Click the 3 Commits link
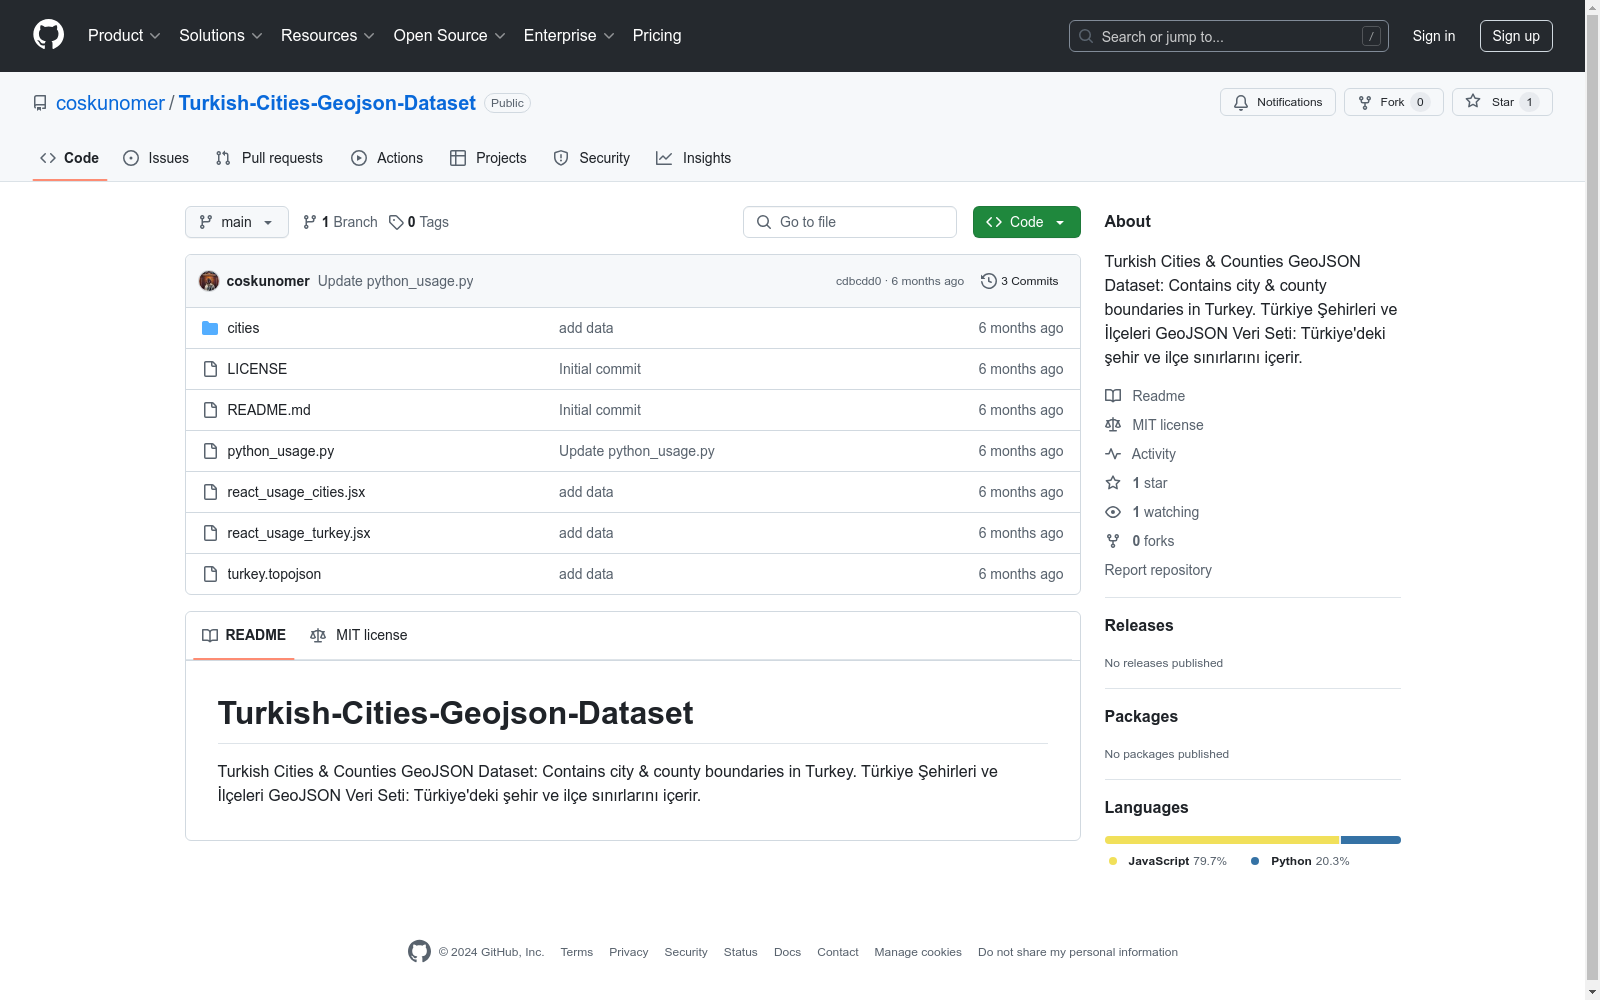Viewport: 1600px width, 1000px height. point(1020,281)
